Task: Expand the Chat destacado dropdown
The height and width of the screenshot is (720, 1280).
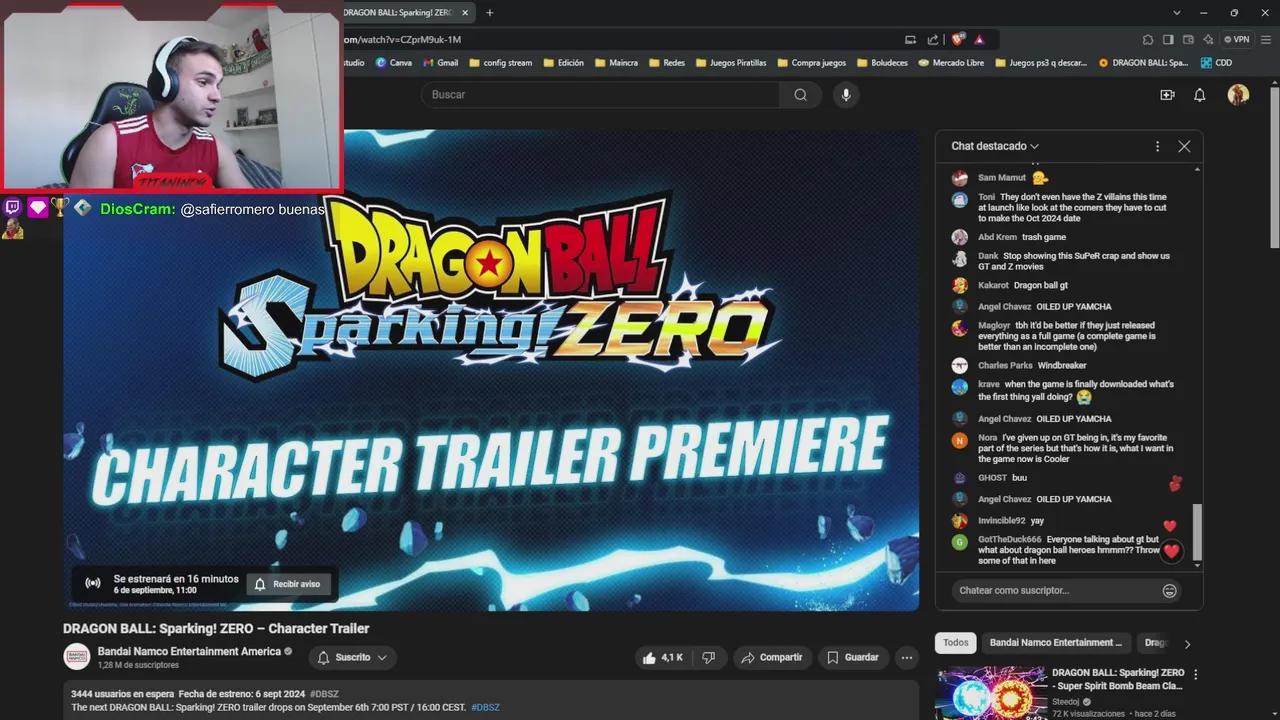Action: [x=995, y=146]
